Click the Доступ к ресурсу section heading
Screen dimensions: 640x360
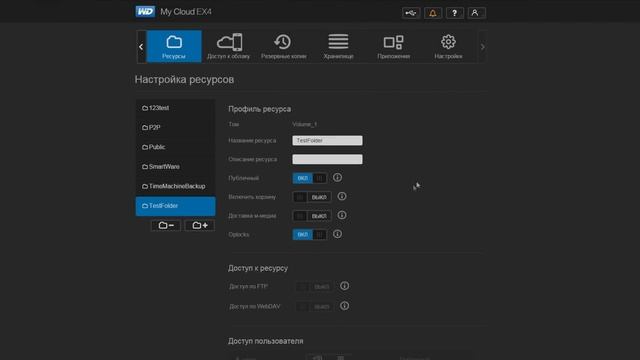(x=258, y=268)
